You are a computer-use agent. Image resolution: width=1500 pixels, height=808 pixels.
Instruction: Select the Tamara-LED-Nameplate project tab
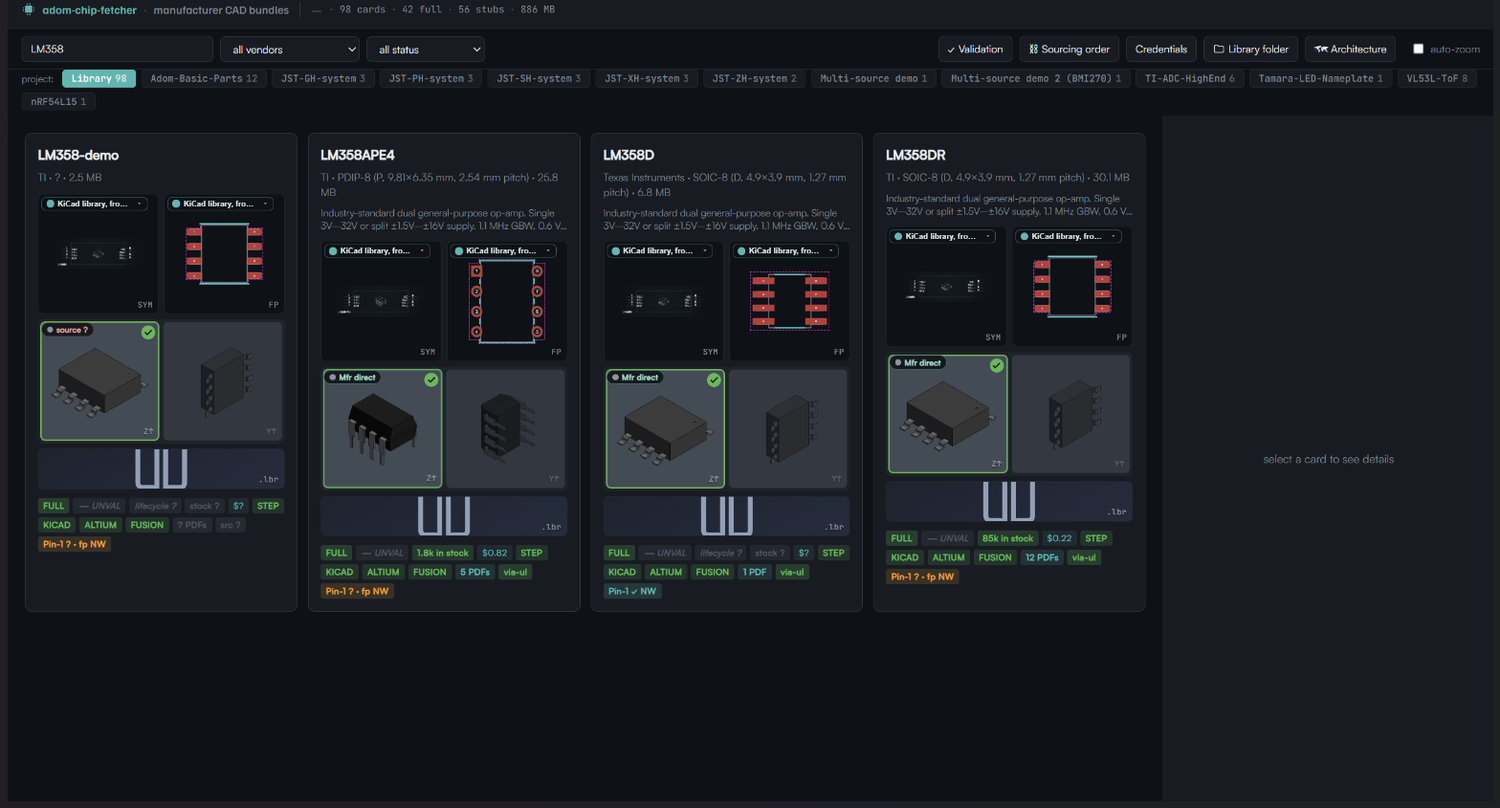point(1320,78)
